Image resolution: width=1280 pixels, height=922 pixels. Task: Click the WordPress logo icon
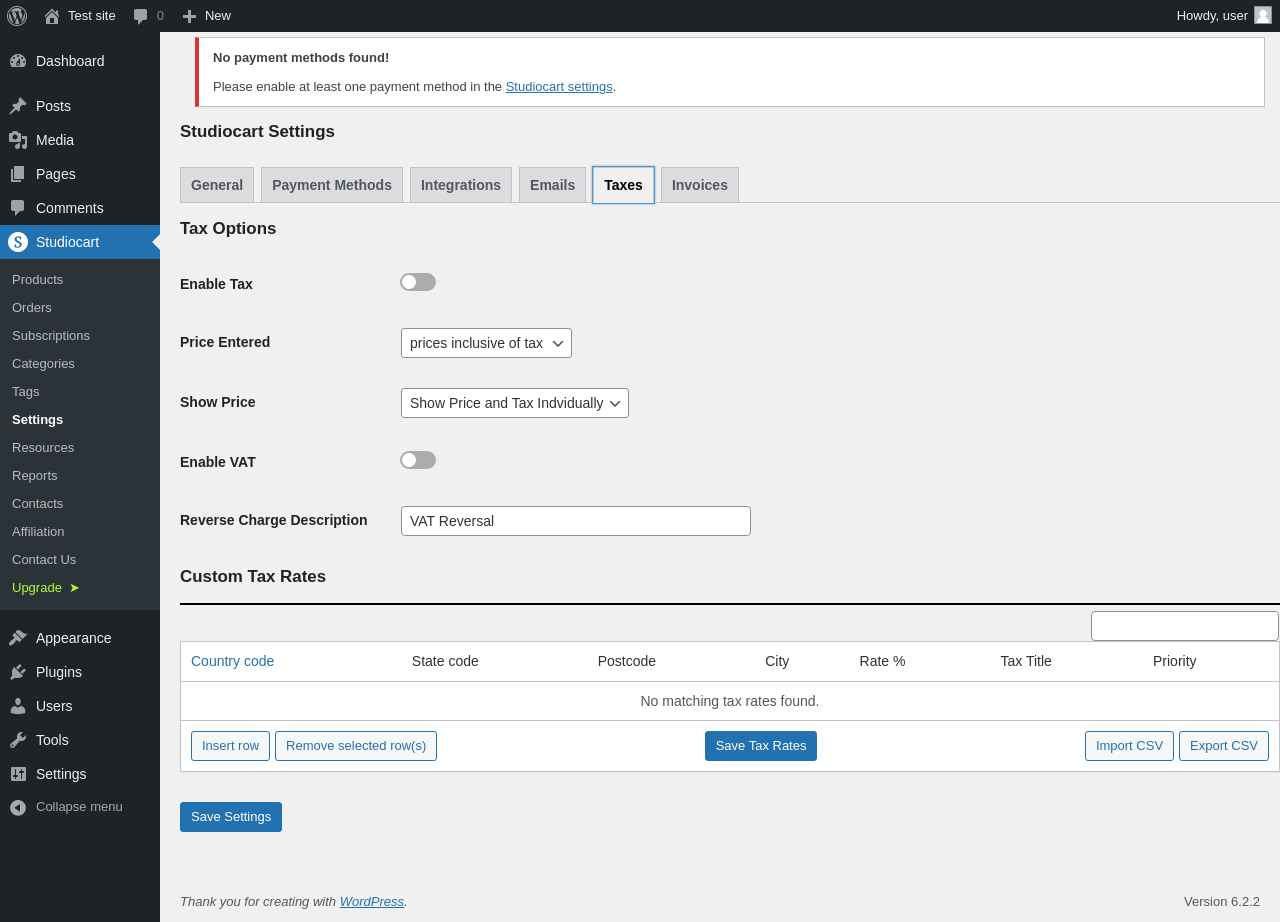(17, 16)
